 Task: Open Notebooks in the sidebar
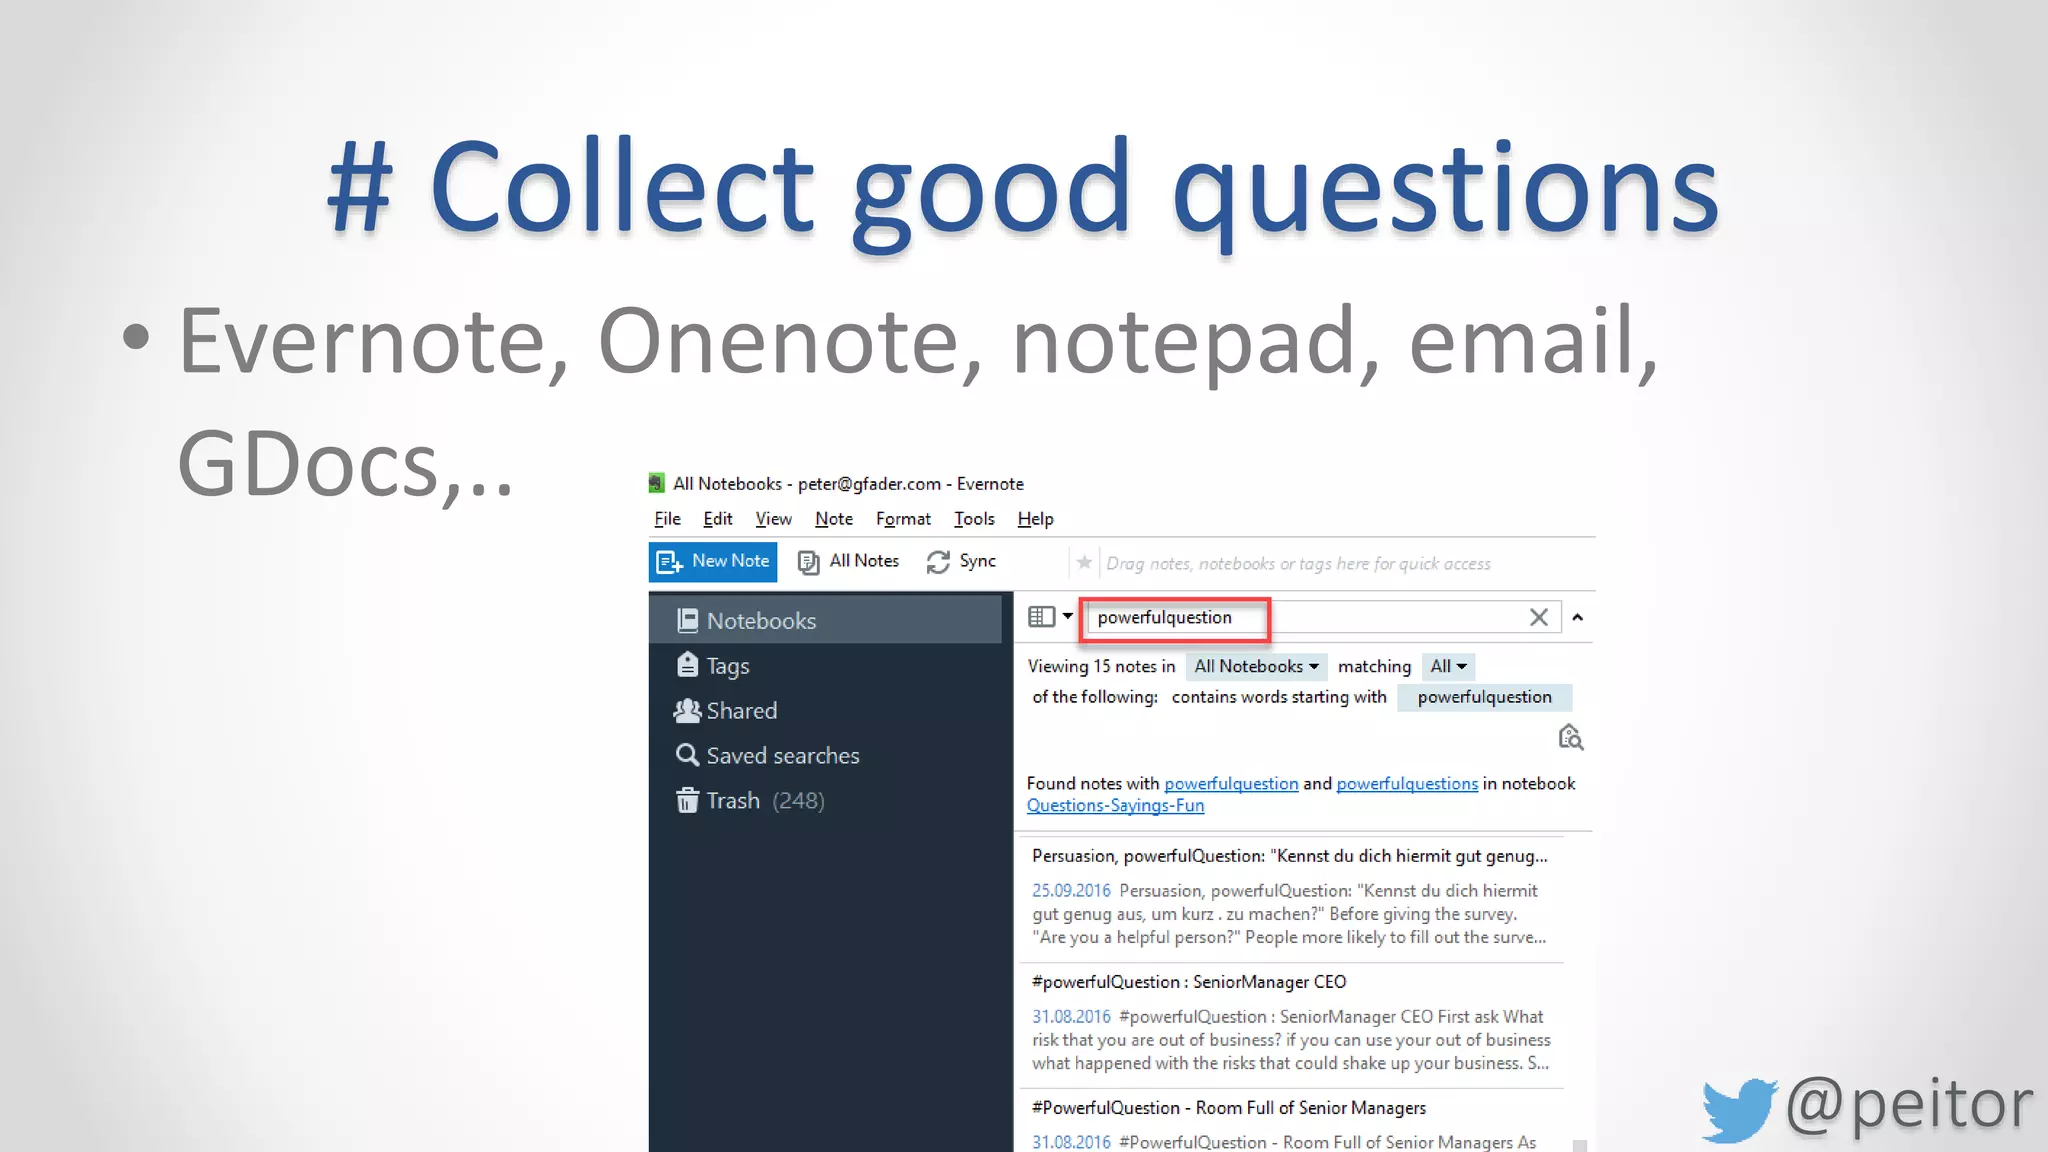click(x=760, y=621)
